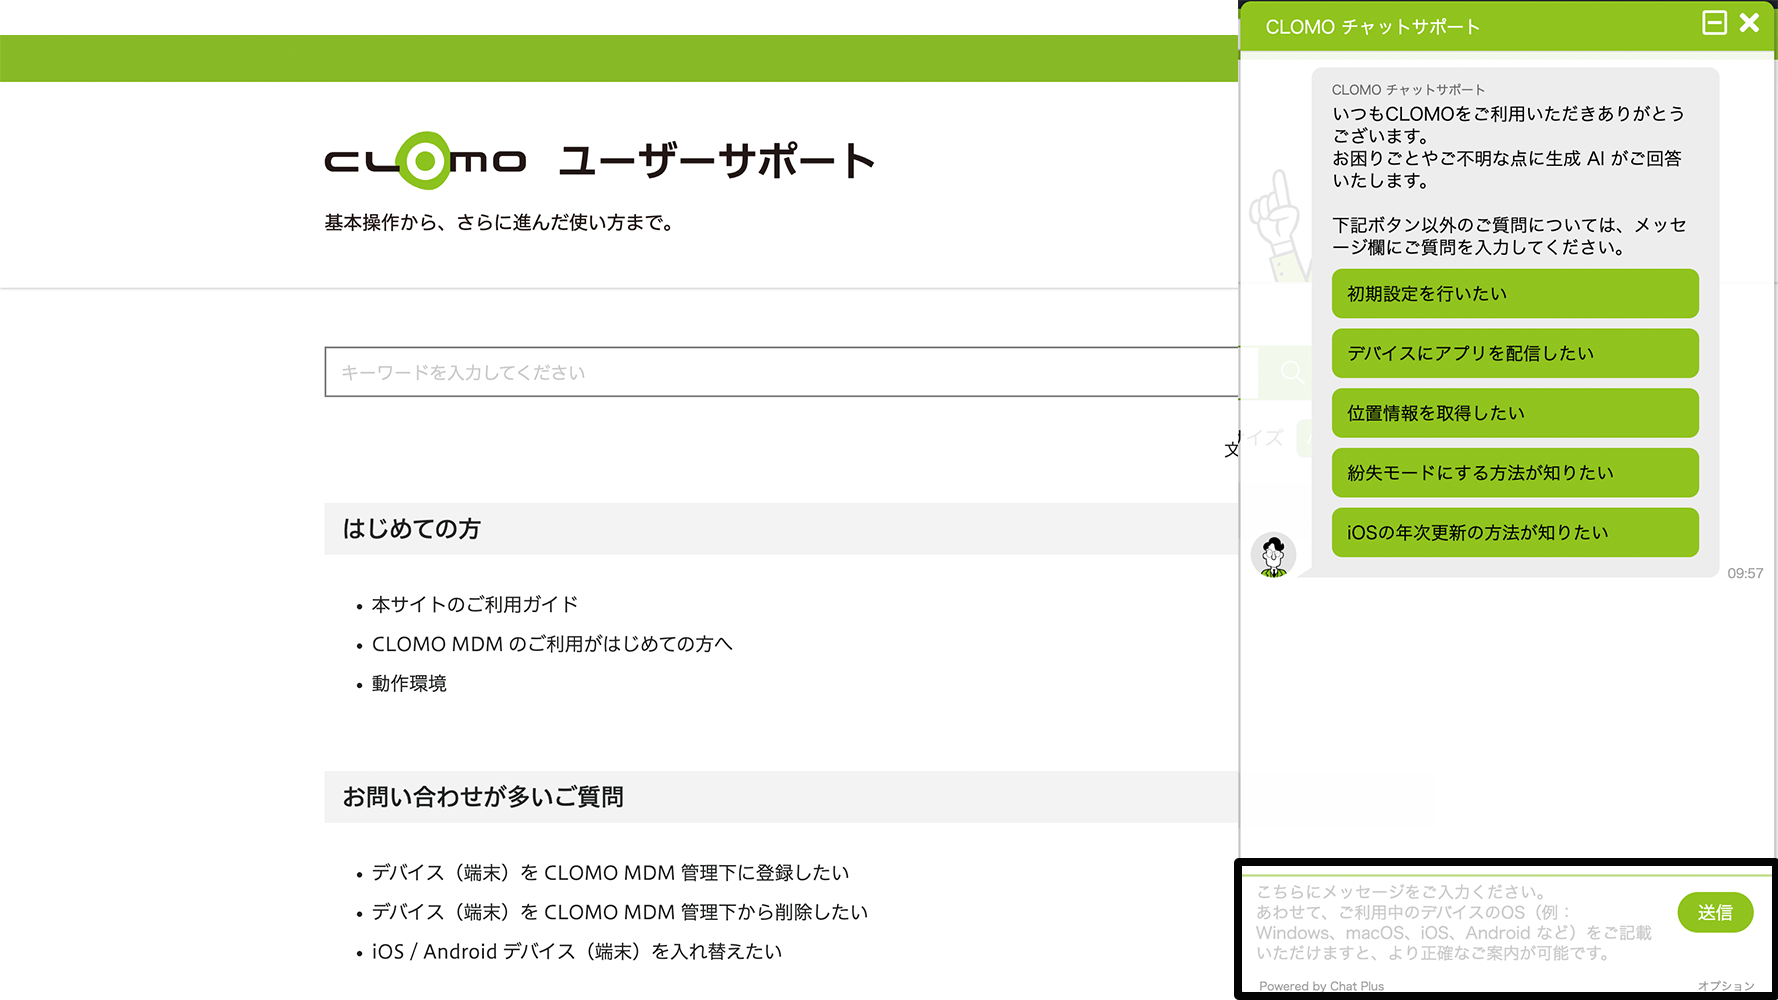Screen dimensions: 1778x1000
Task: Focus the chat message input box
Action: point(1455,922)
